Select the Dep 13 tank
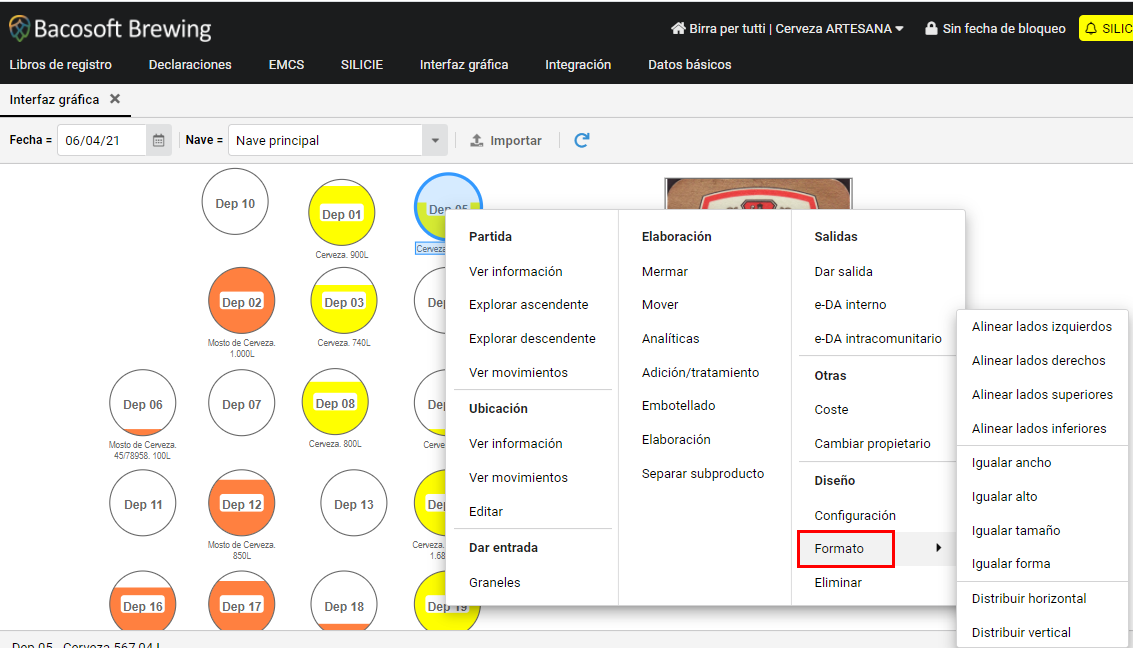1133x648 pixels. tap(354, 504)
